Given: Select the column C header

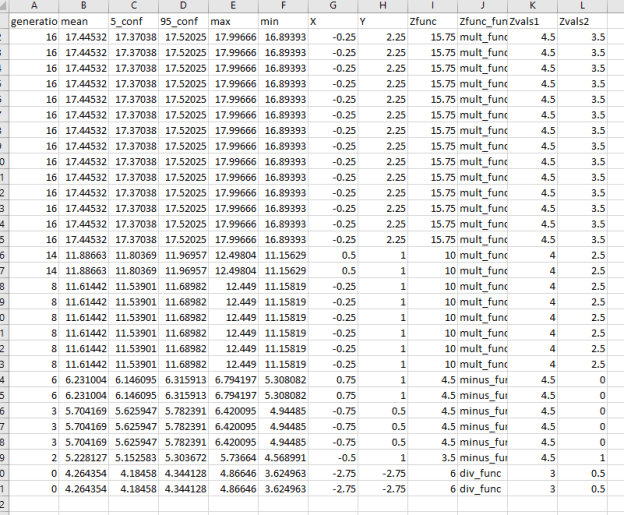Looking at the screenshot, I should point(132,6).
